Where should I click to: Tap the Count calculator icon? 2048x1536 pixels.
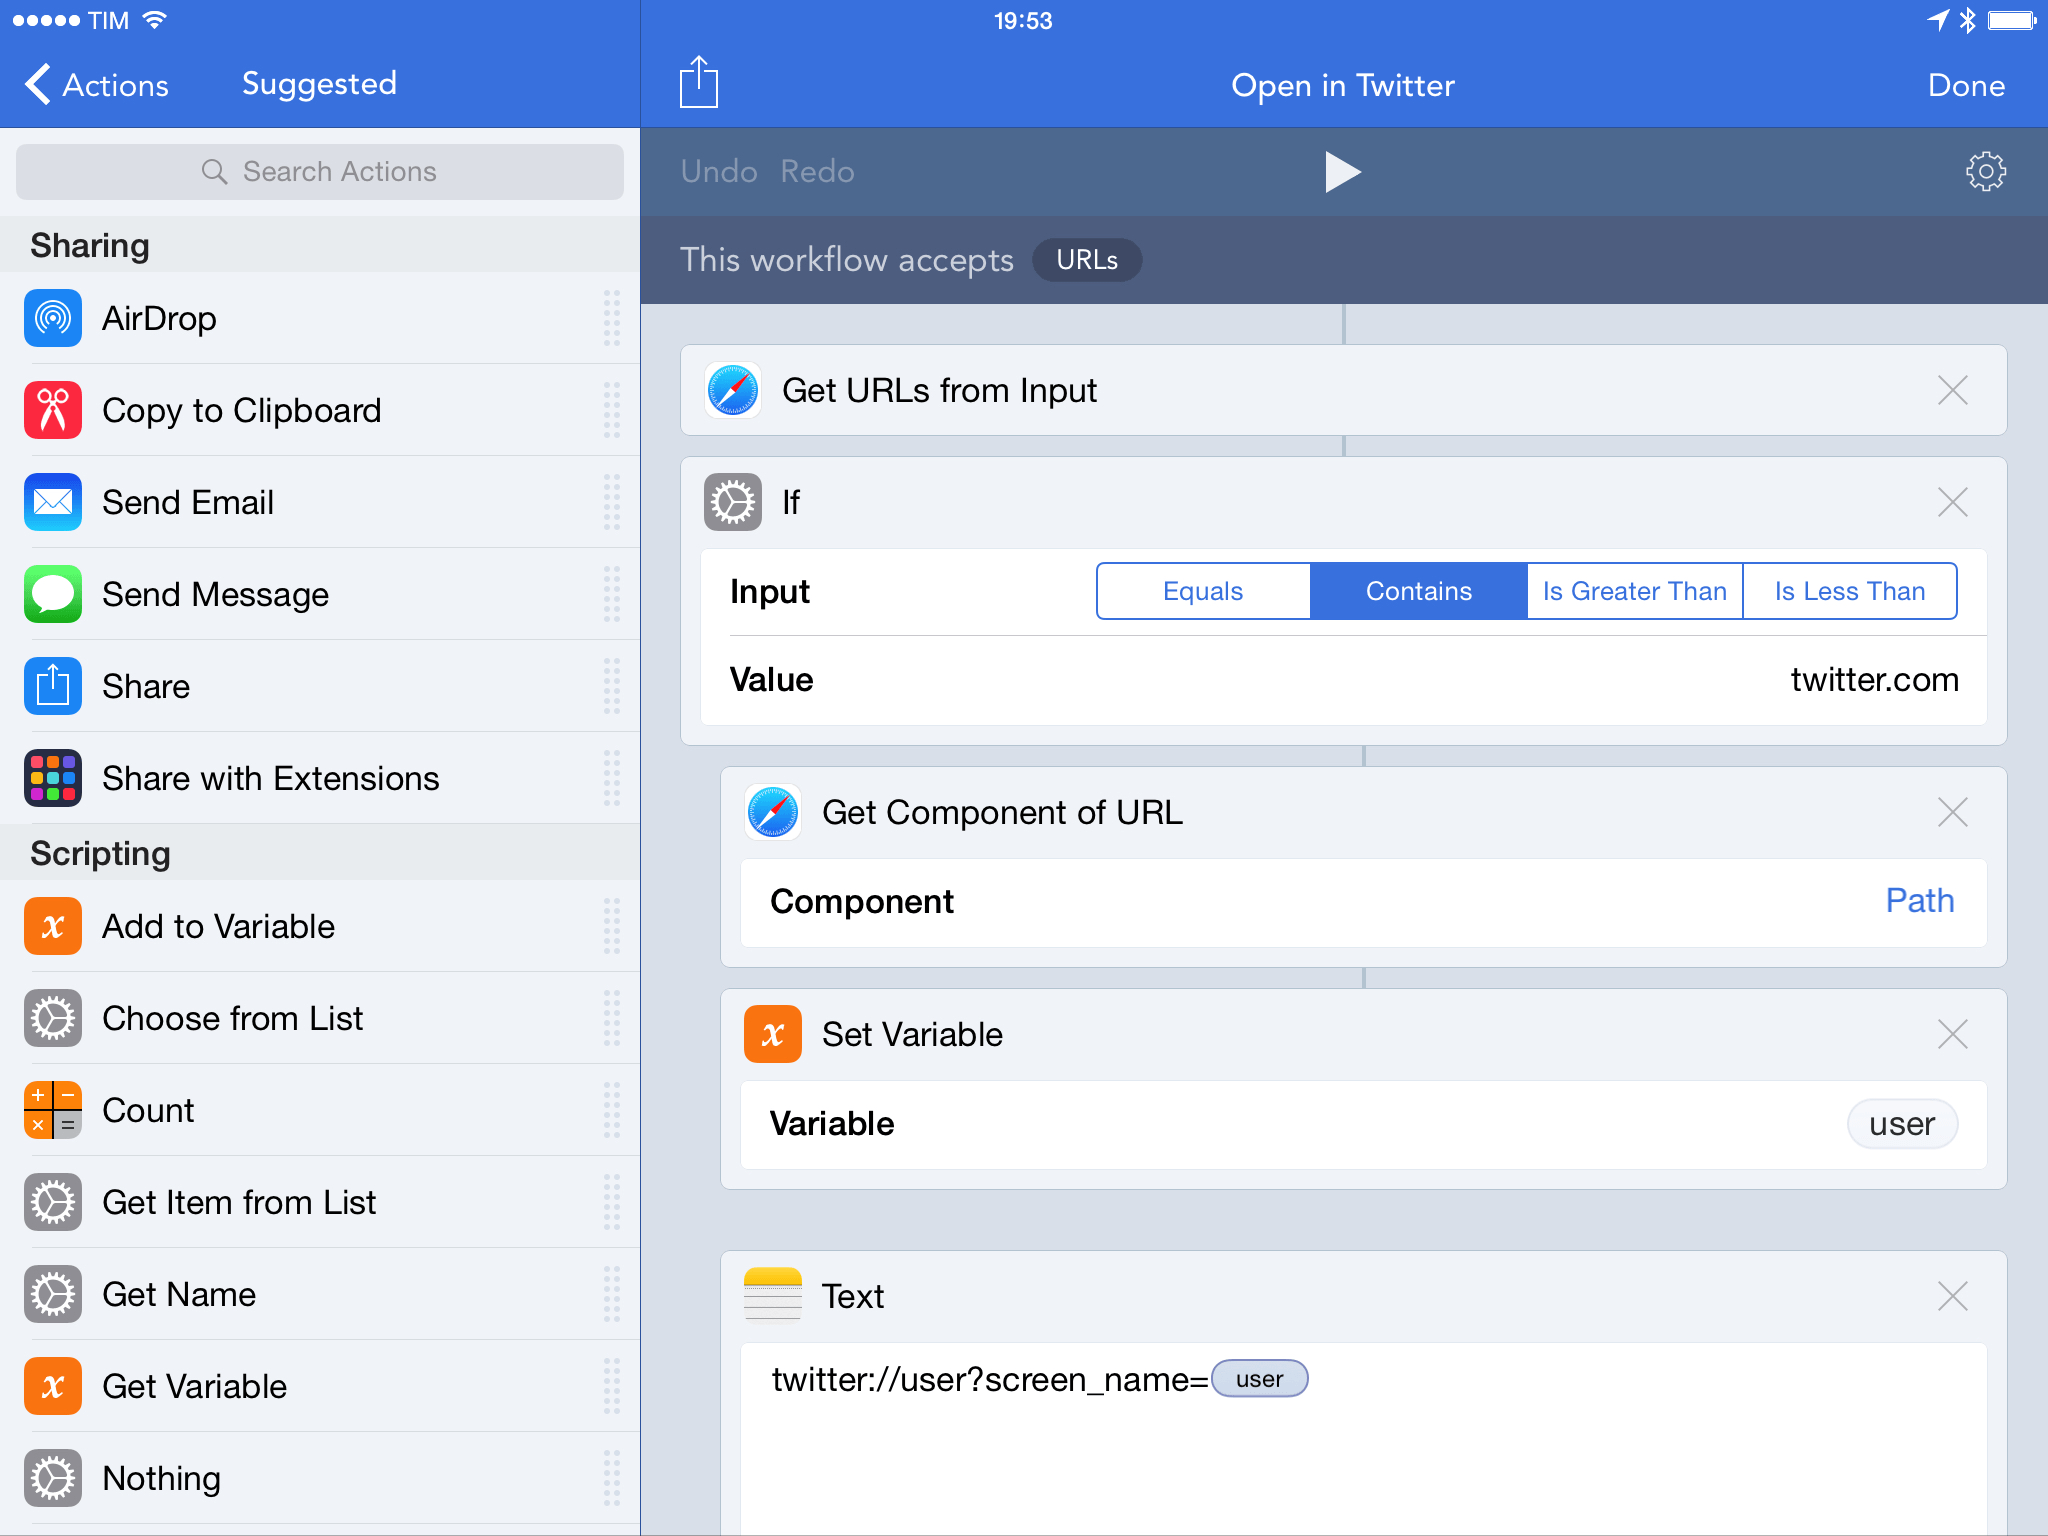(53, 1110)
